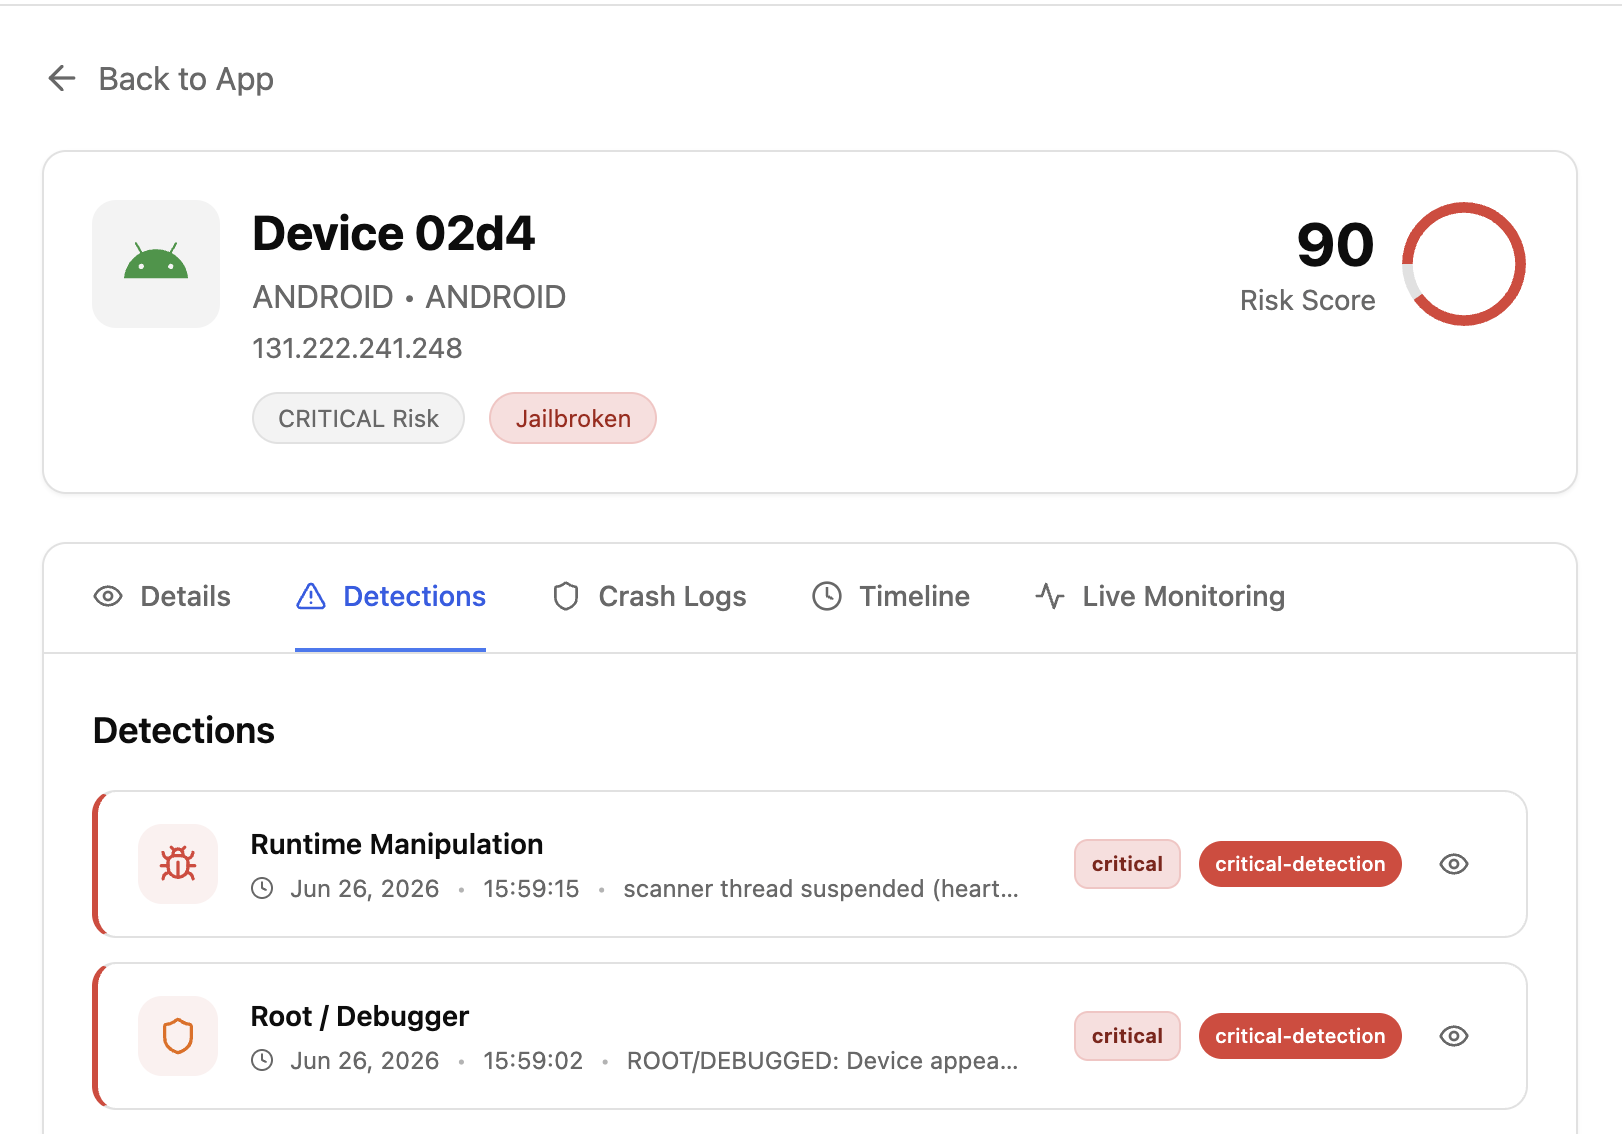Screen dimensions: 1622x1134
Task: Open the Details tab
Action: (162, 597)
